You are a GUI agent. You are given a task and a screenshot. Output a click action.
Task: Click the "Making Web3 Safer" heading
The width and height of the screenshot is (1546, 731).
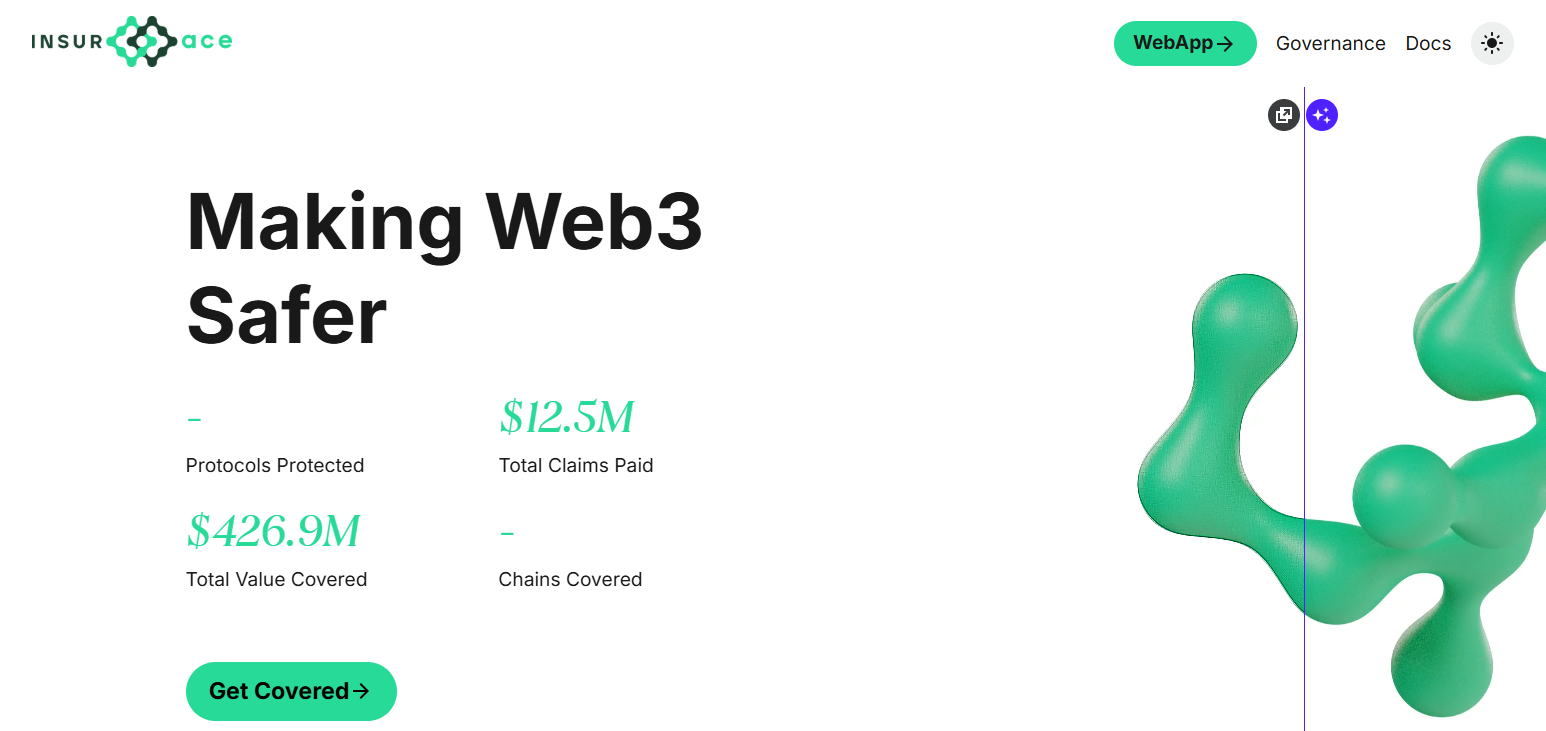click(444, 268)
